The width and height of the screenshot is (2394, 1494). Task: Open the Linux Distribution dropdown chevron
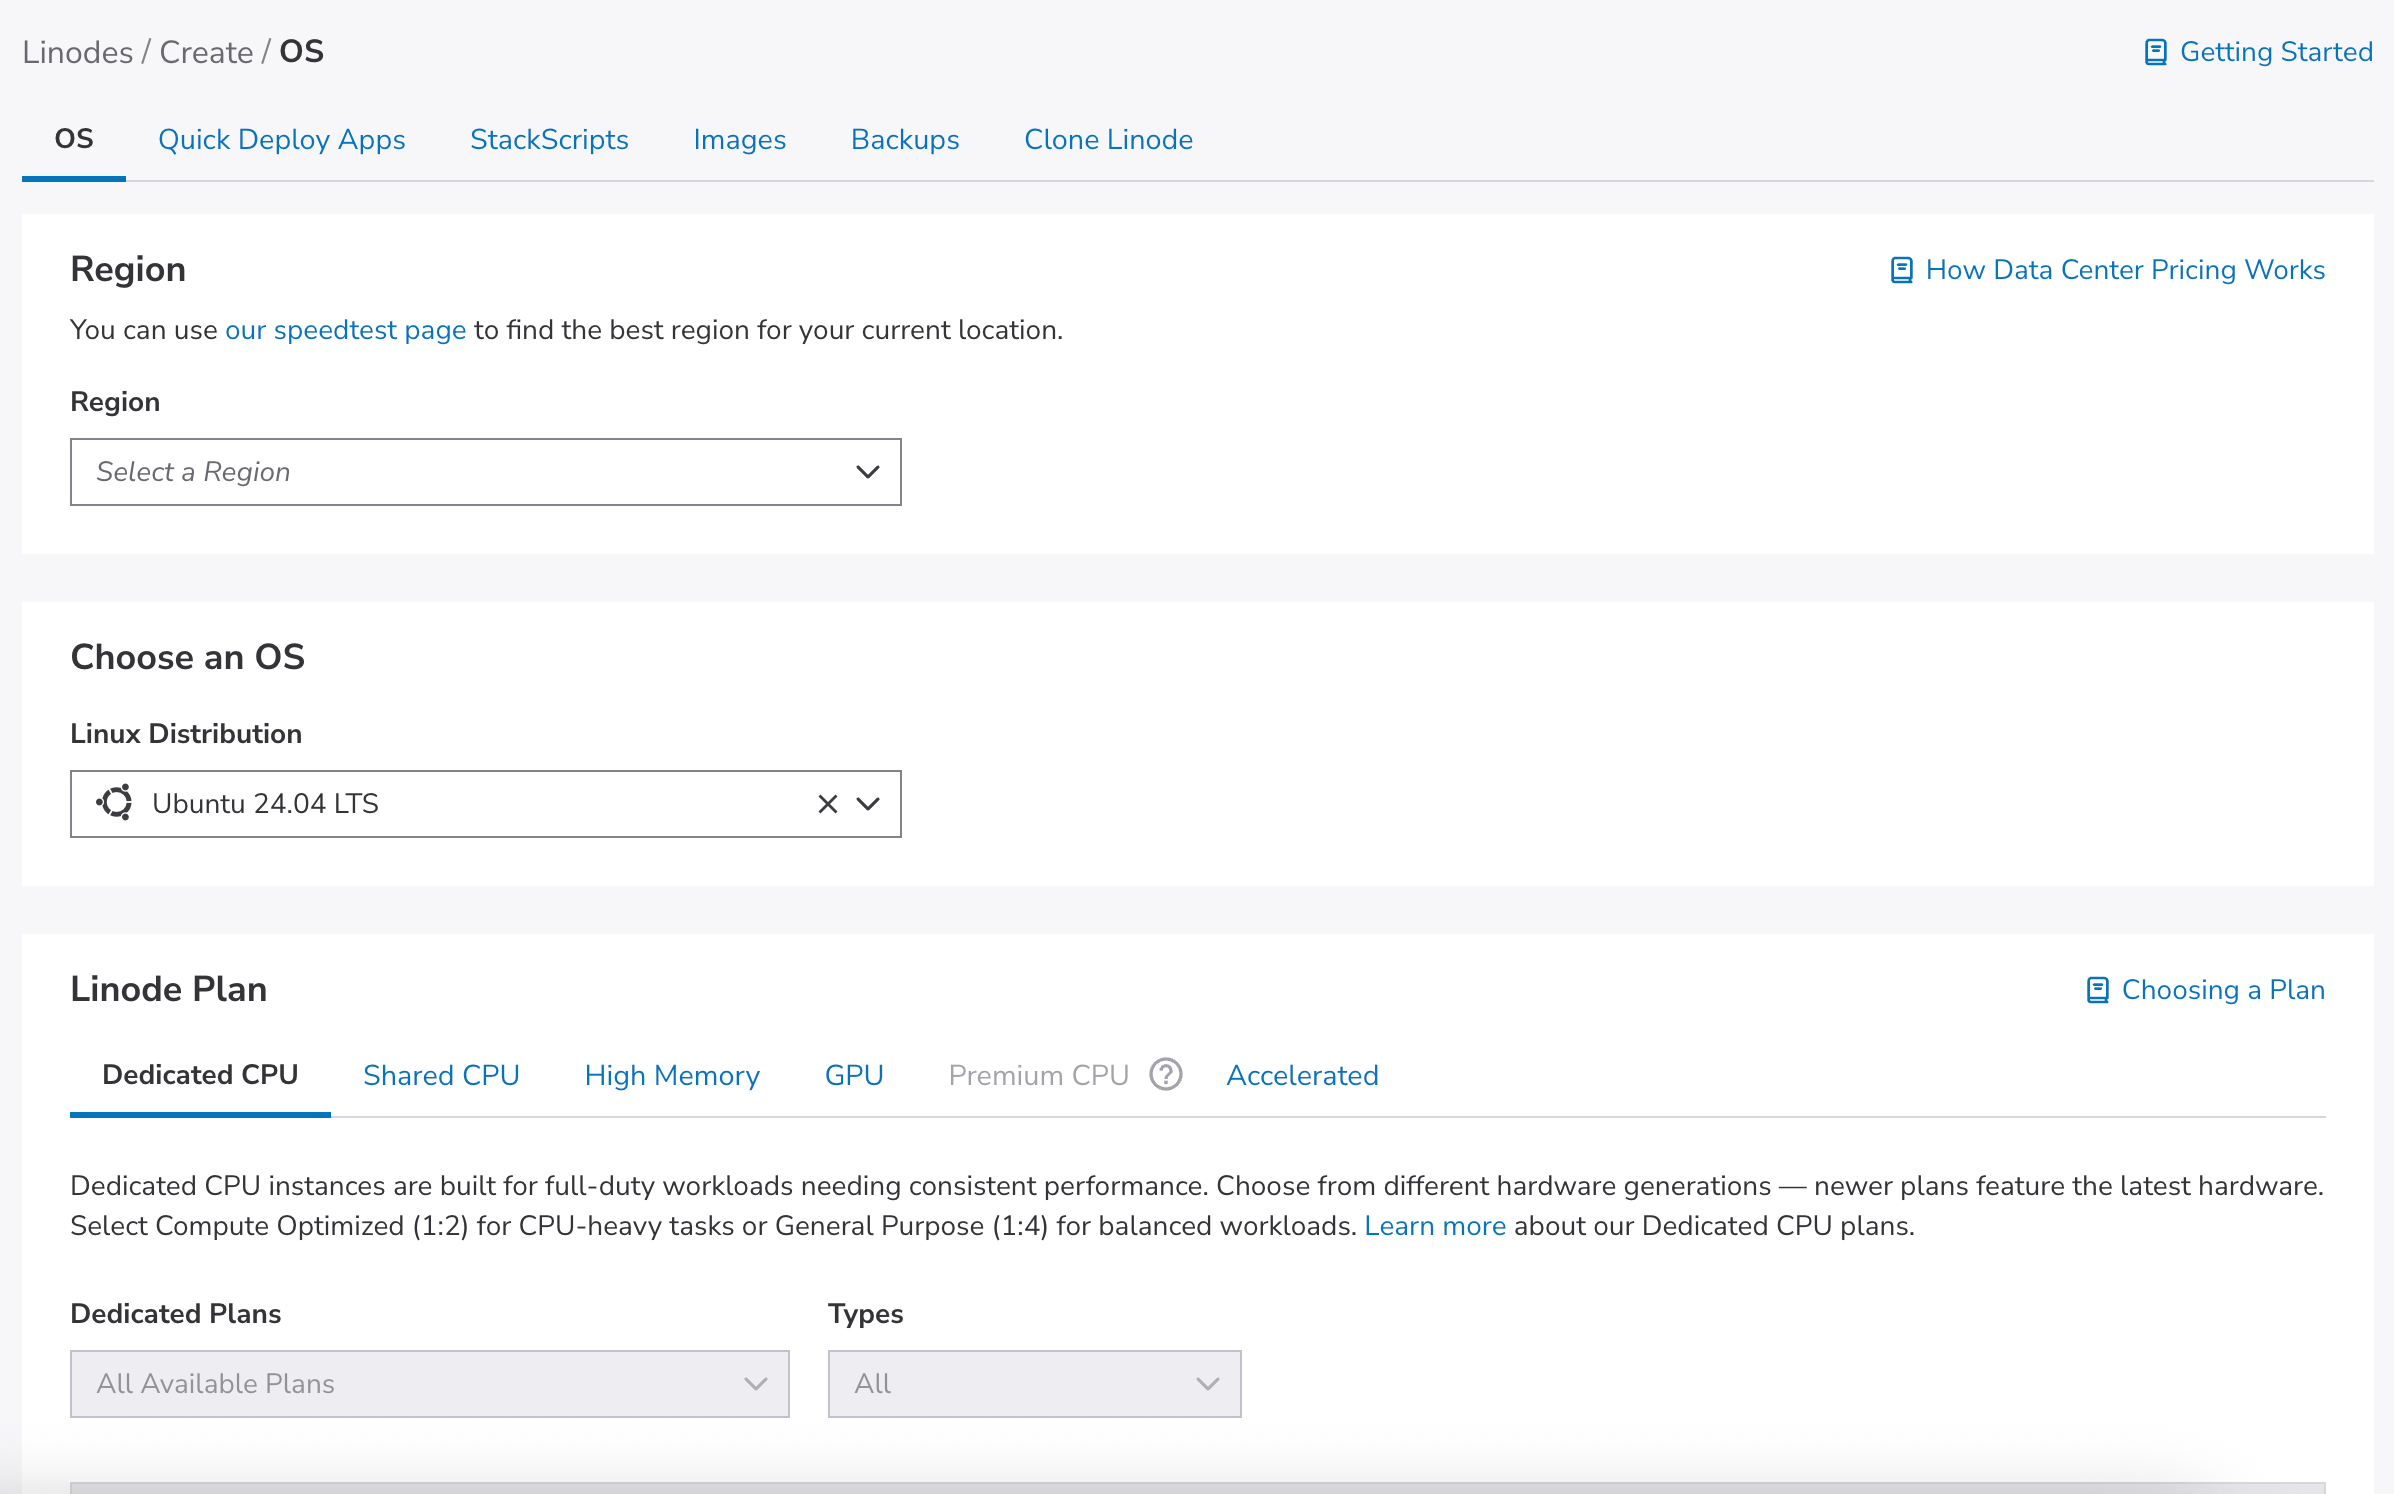click(867, 804)
